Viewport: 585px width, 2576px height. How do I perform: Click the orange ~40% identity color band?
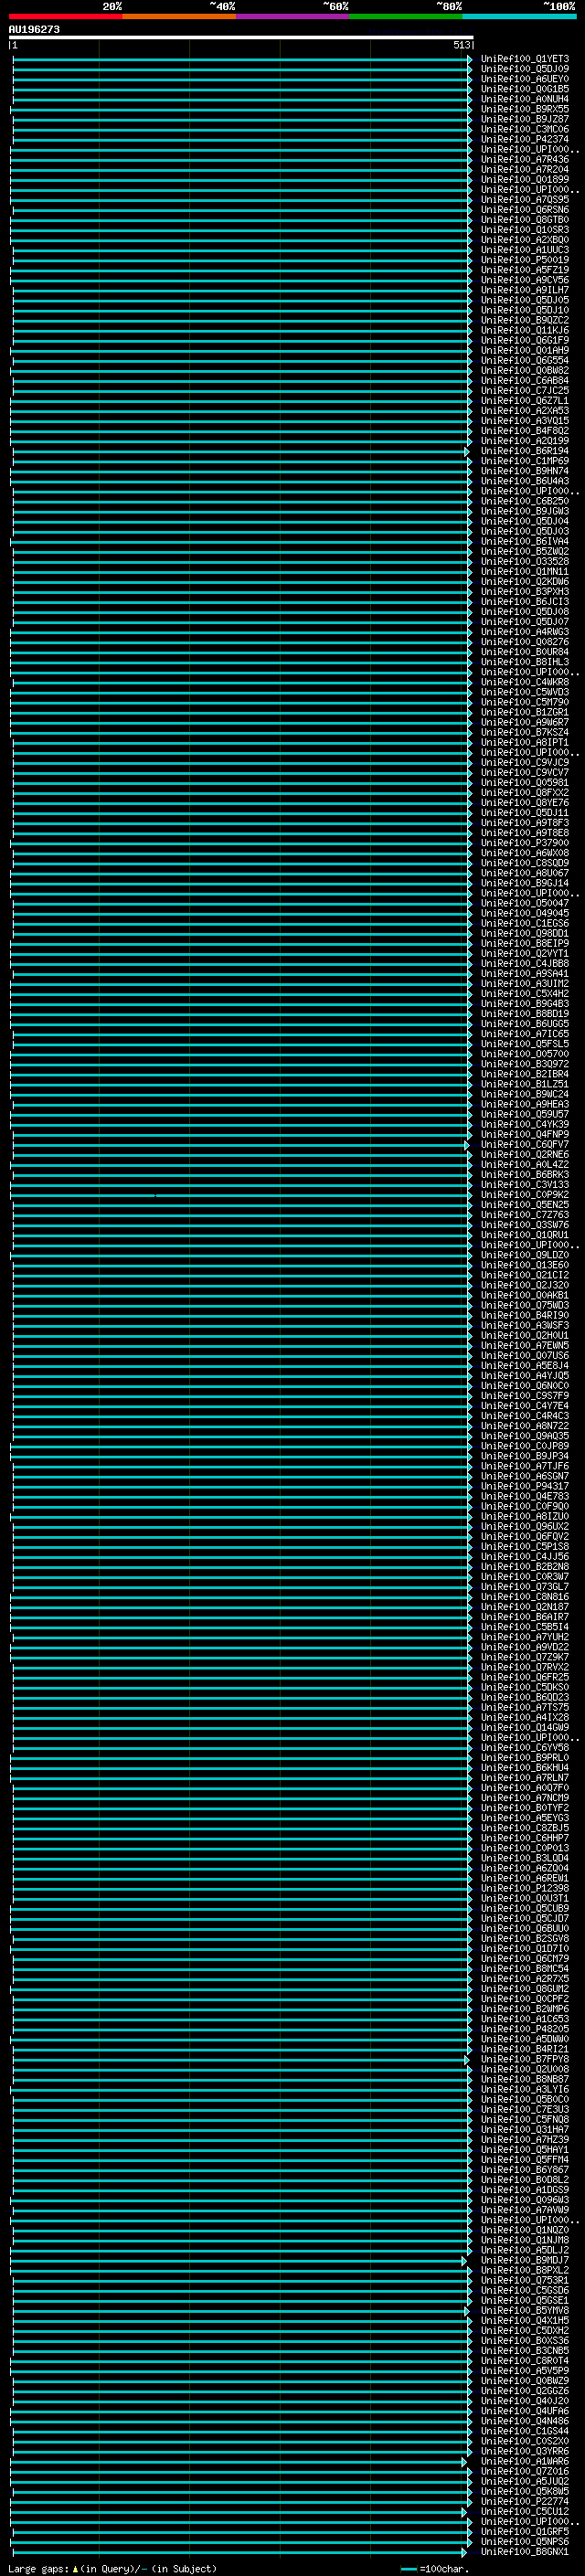tap(179, 16)
